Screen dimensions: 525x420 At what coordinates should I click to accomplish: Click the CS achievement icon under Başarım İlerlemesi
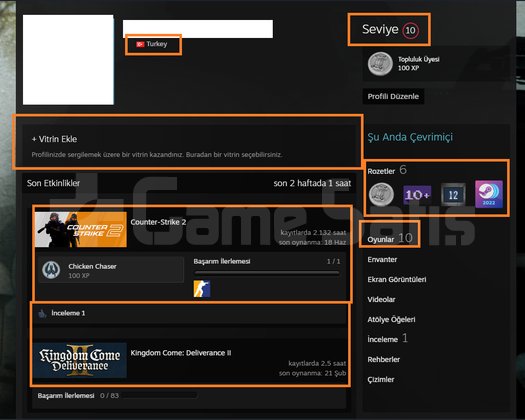202,289
